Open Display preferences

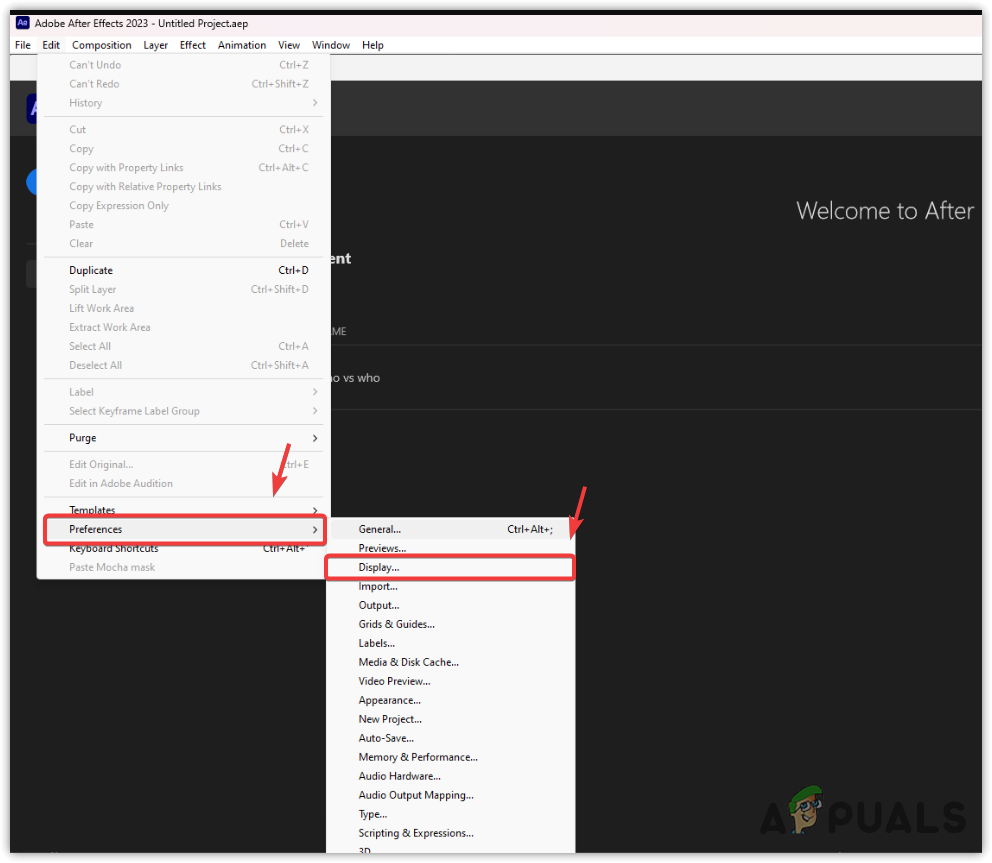coord(450,567)
